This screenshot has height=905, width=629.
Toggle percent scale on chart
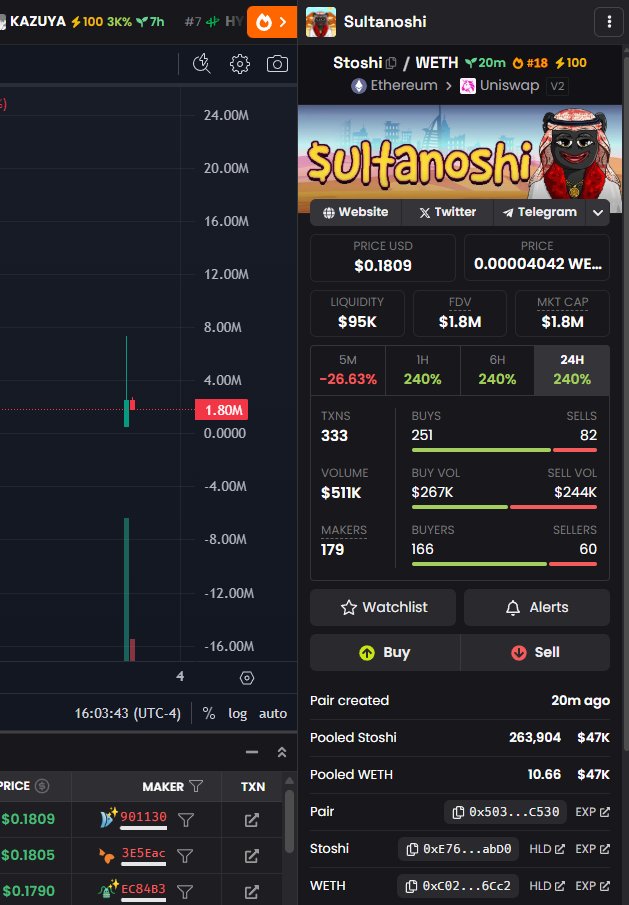pos(209,713)
